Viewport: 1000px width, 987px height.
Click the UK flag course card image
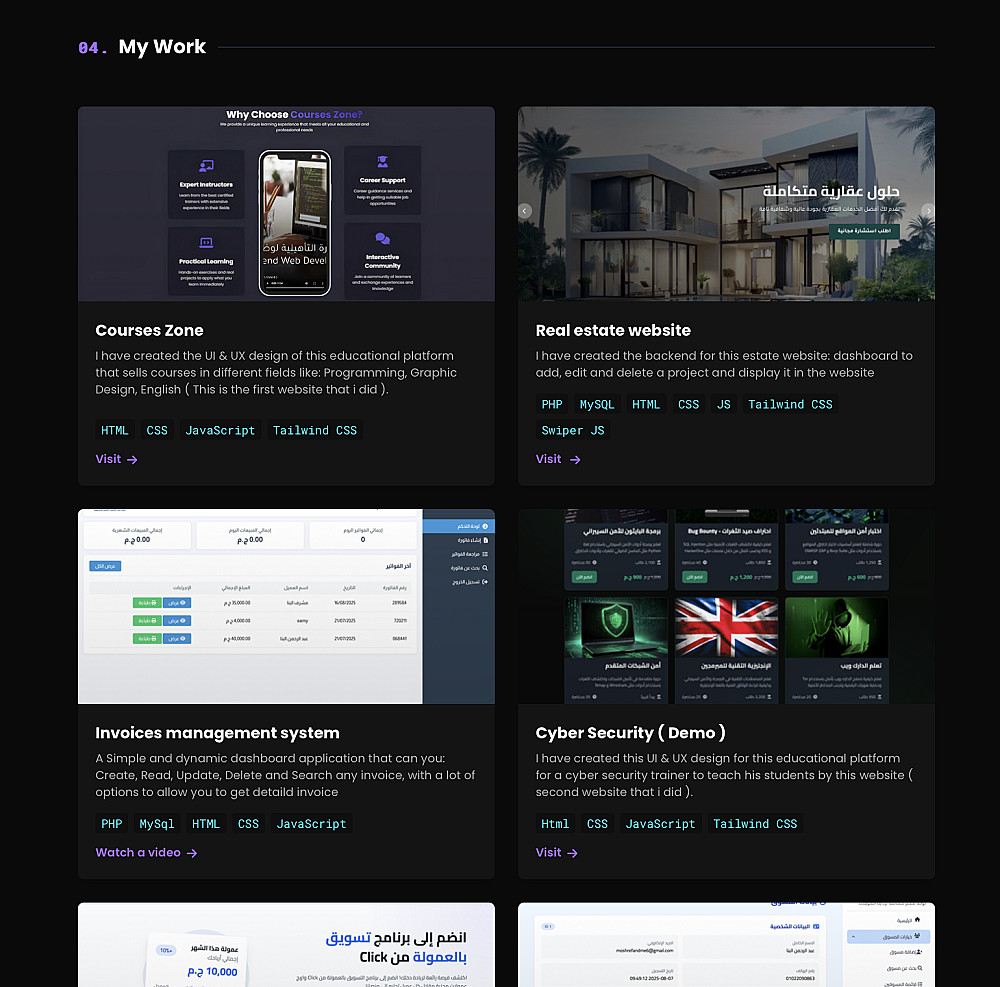click(726, 627)
